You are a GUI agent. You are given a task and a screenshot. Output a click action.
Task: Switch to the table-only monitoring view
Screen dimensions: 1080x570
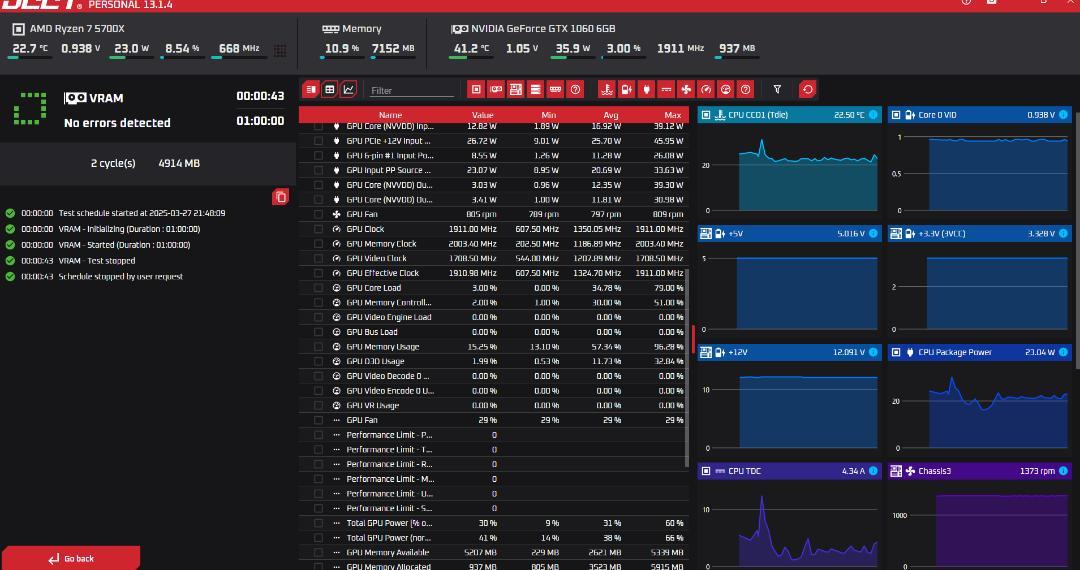coord(330,89)
